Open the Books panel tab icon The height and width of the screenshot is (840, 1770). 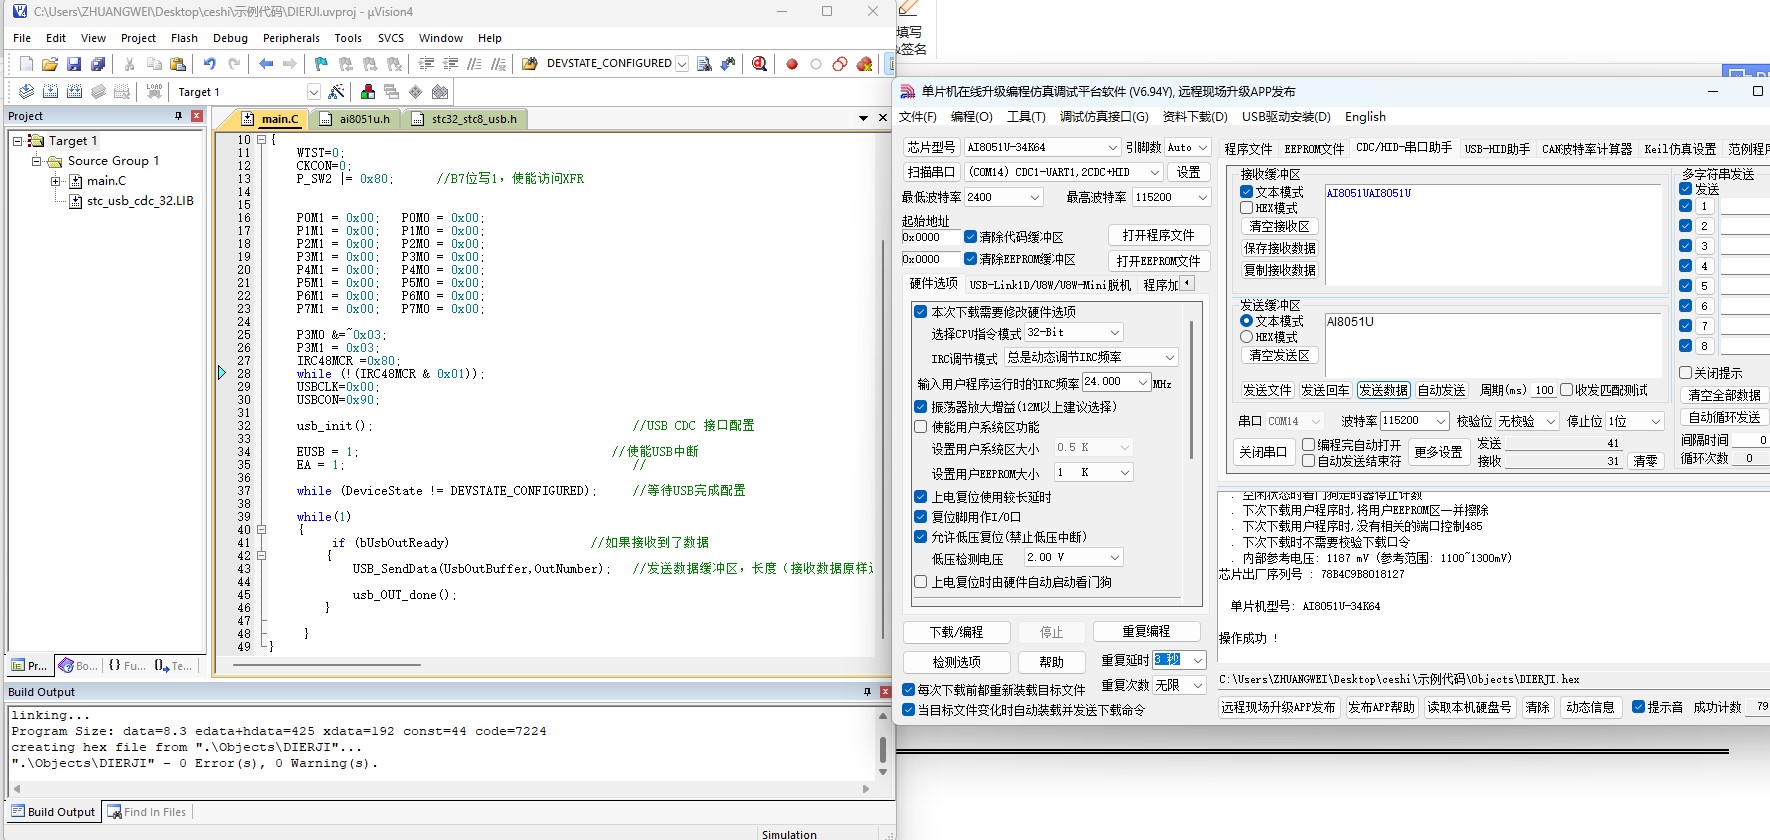tap(79, 665)
